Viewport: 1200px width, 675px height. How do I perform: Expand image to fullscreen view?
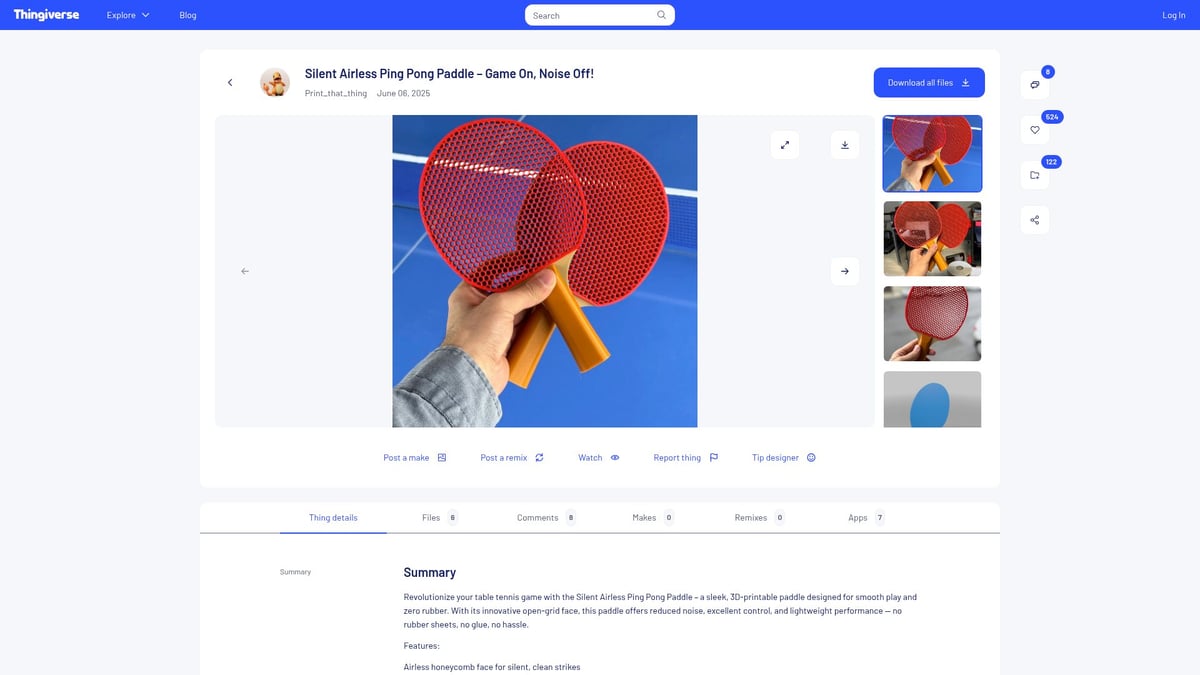[785, 145]
